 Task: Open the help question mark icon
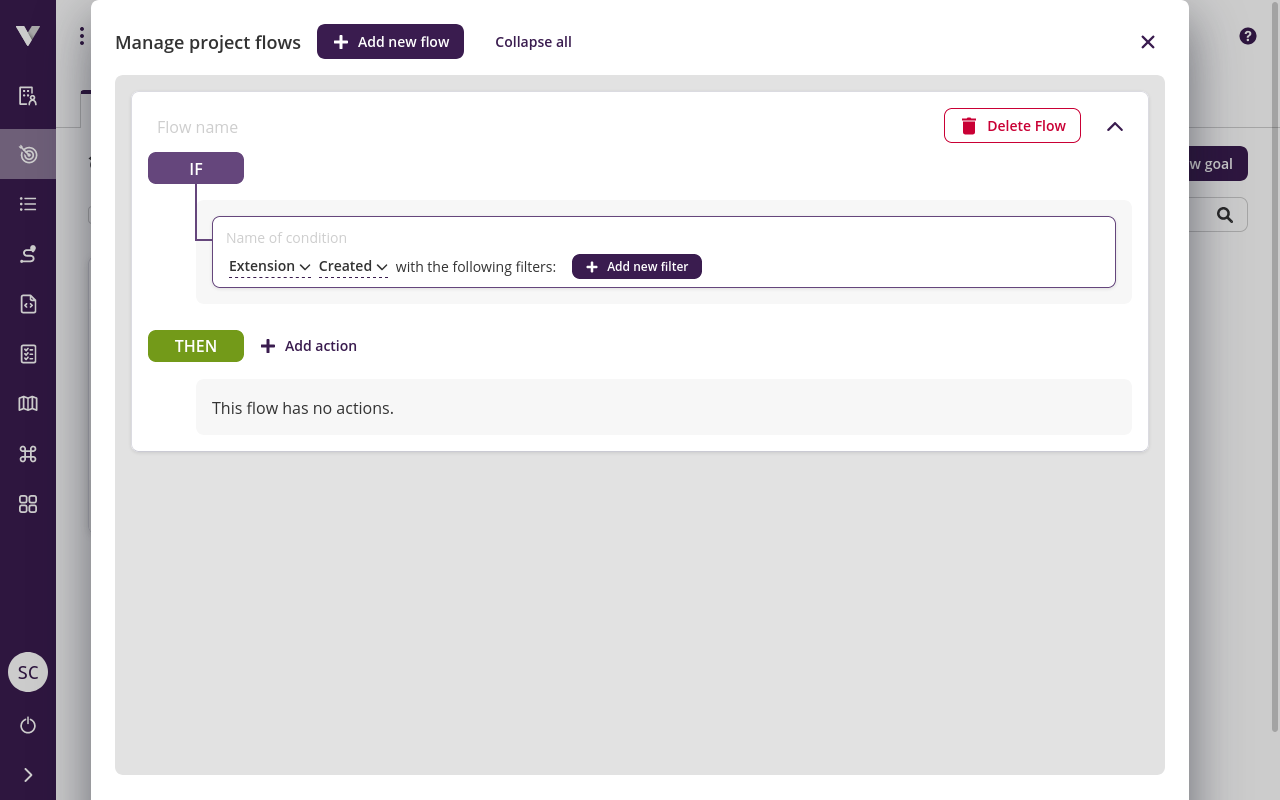[x=1248, y=36]
